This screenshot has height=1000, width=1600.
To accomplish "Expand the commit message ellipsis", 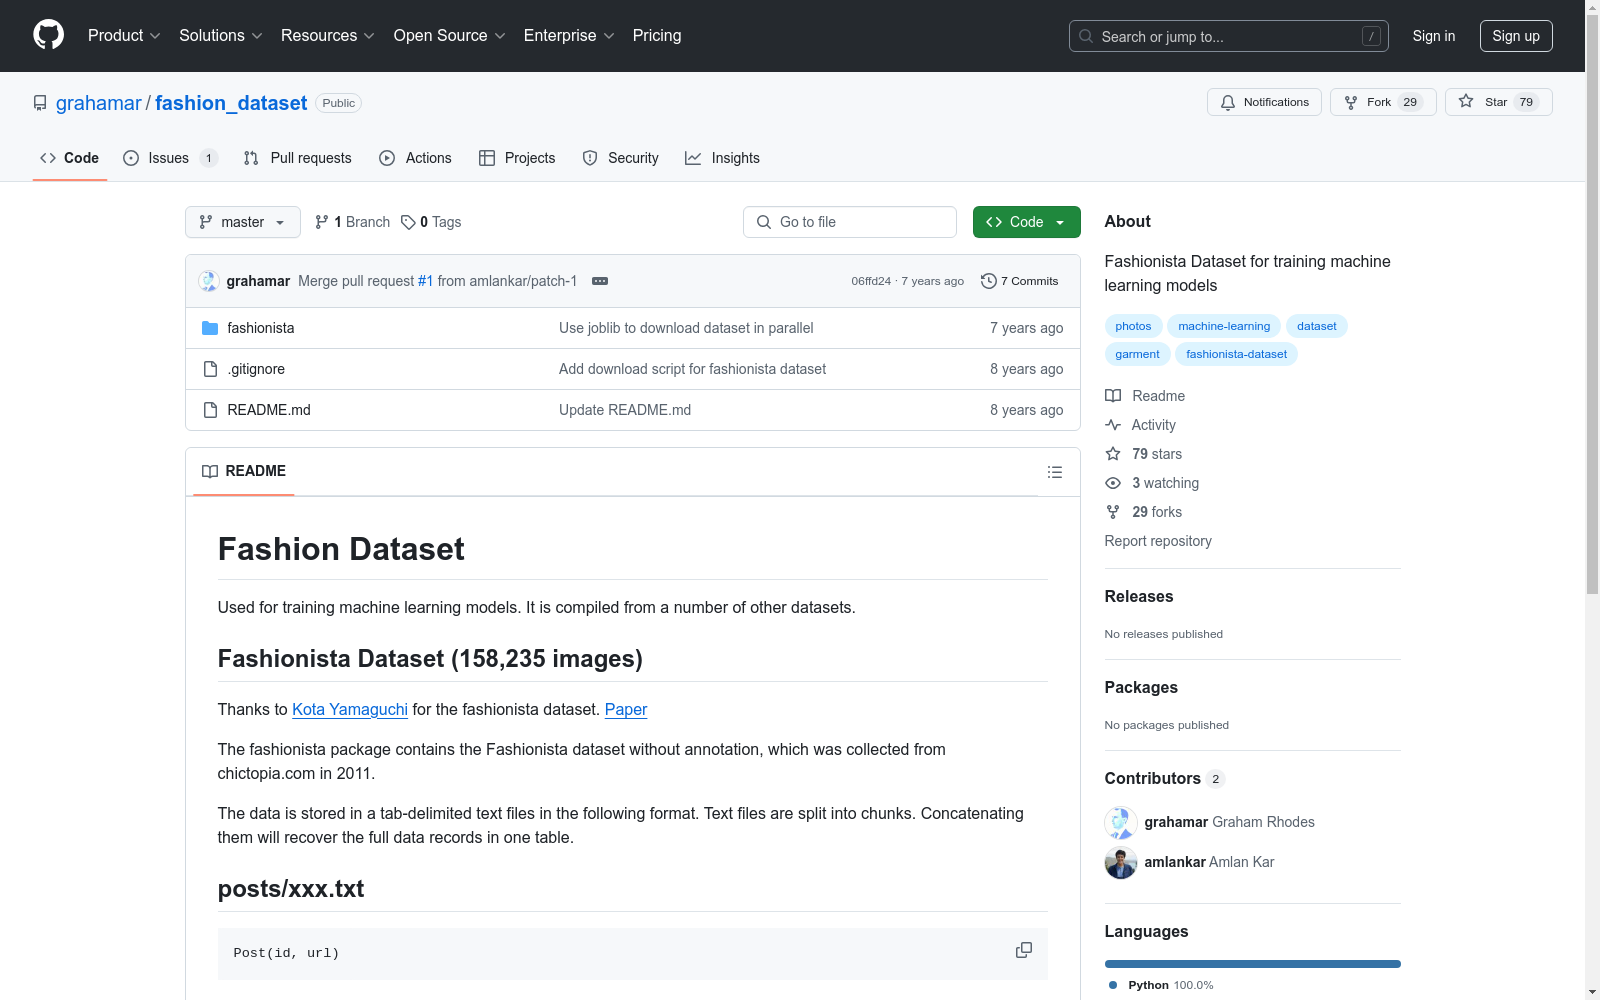I will (600, 281).
